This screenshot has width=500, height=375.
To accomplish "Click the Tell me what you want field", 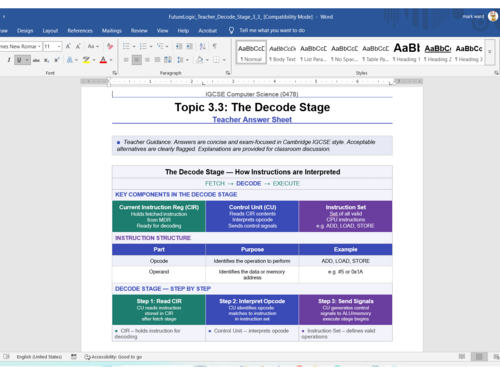I will coord(272,30).
